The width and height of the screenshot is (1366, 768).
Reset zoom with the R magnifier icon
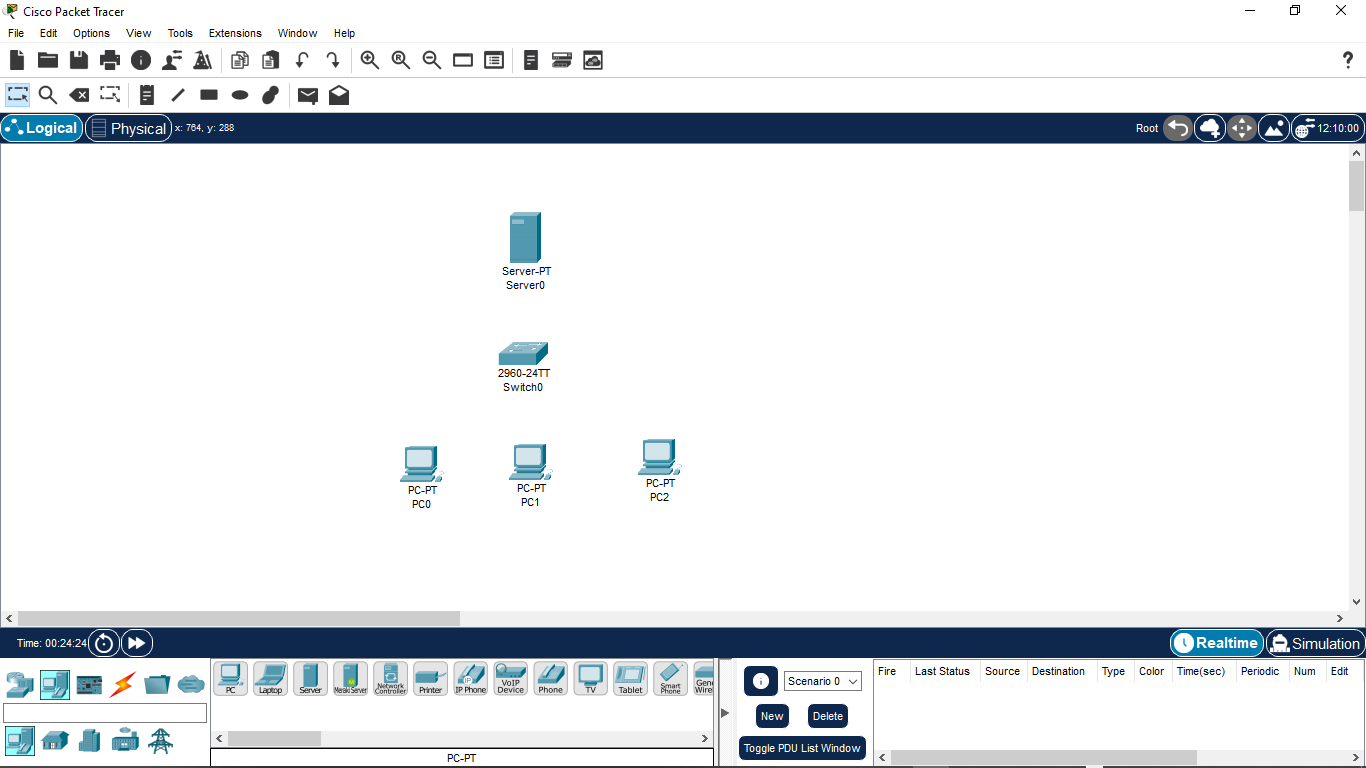(401, 60)
